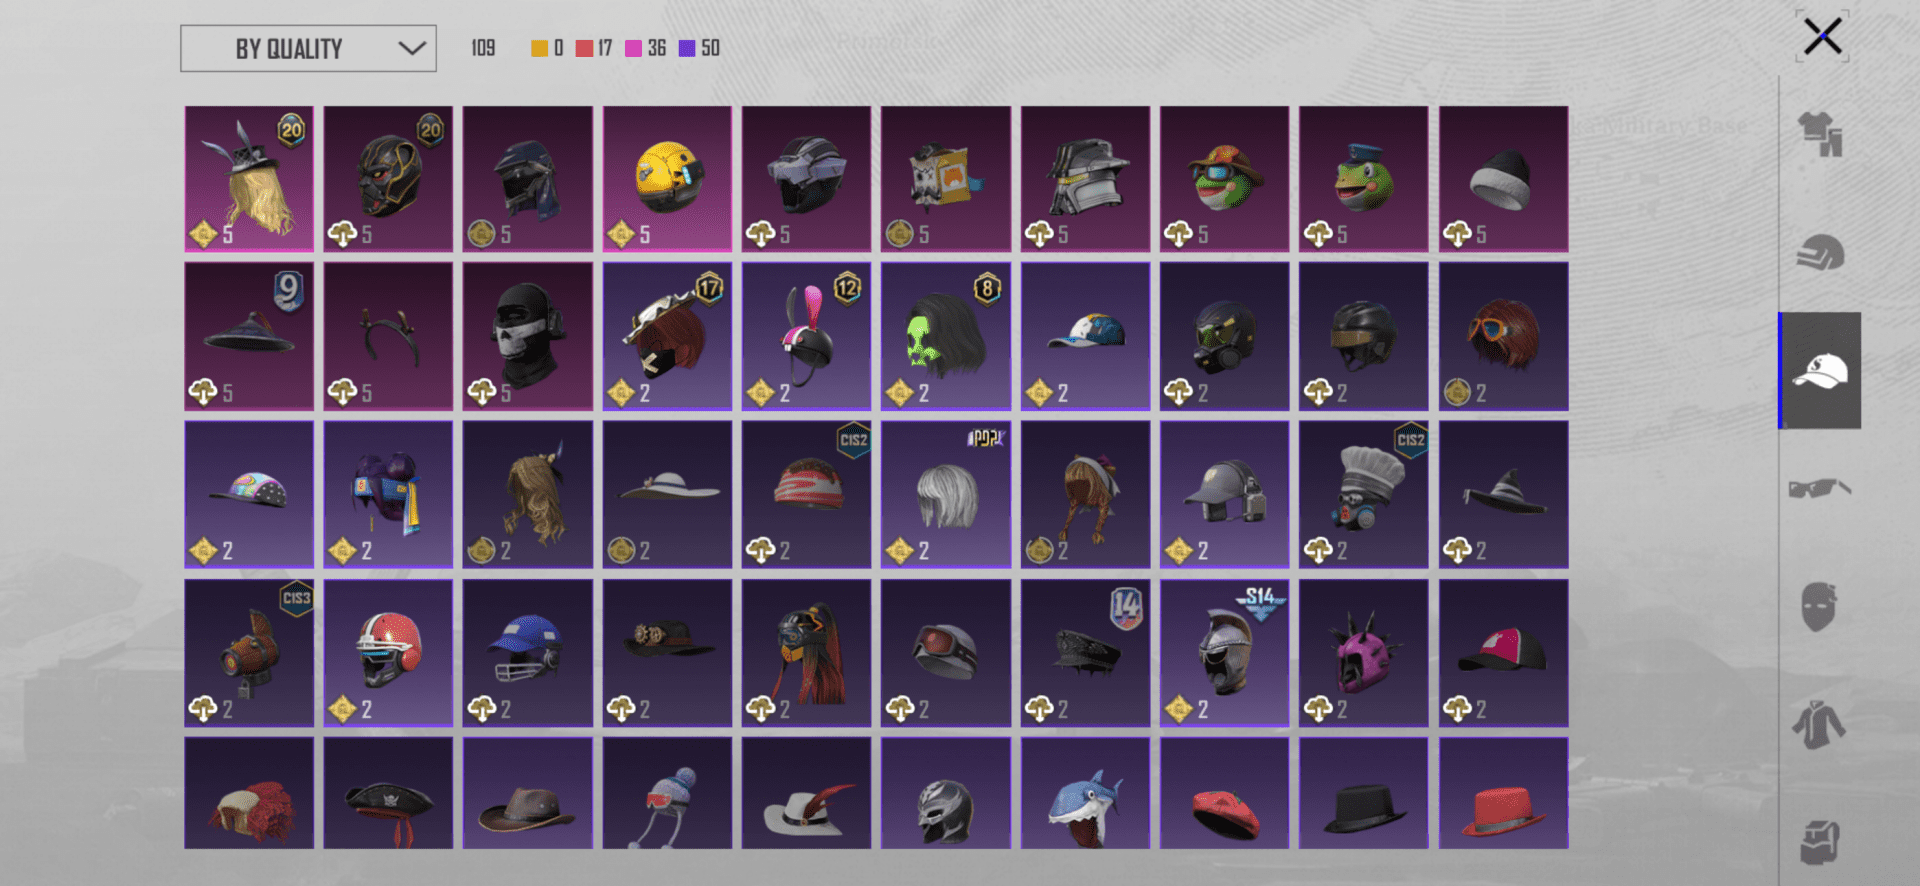Open the jacket category icon

coord(1820,724)
